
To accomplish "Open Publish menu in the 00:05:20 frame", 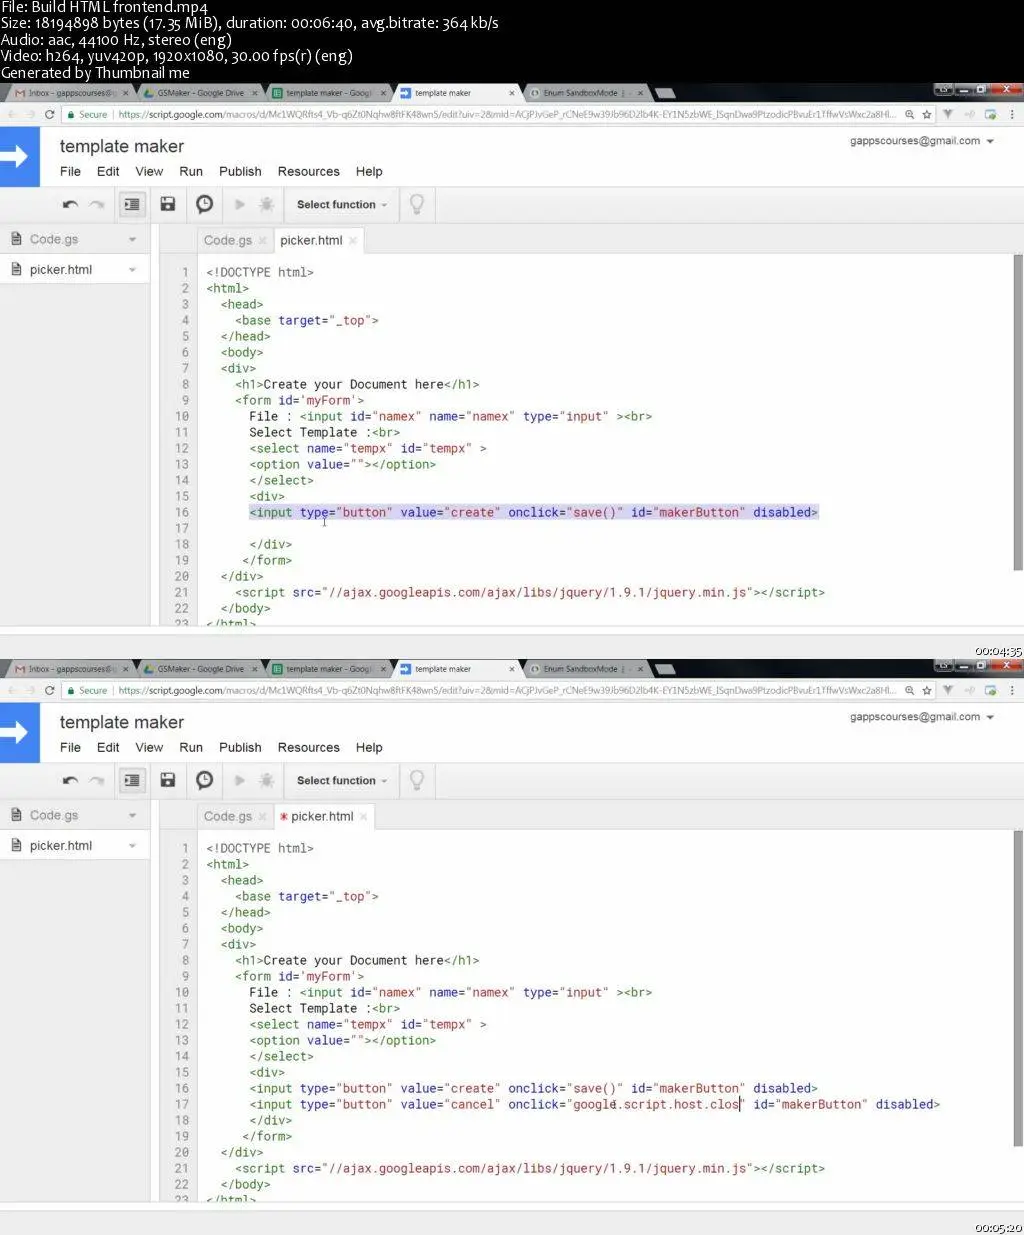I will (x=240, y=747).
